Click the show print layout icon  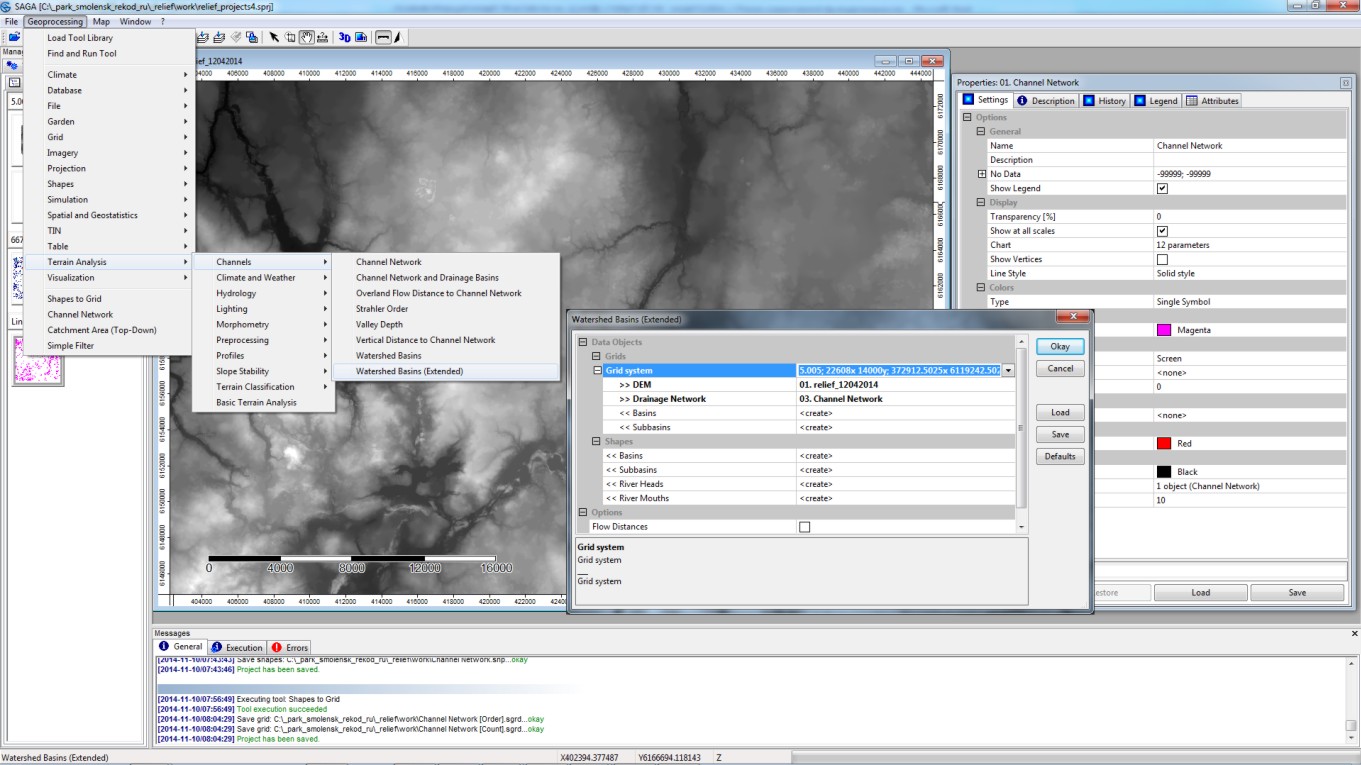click(x=361, y=38)
